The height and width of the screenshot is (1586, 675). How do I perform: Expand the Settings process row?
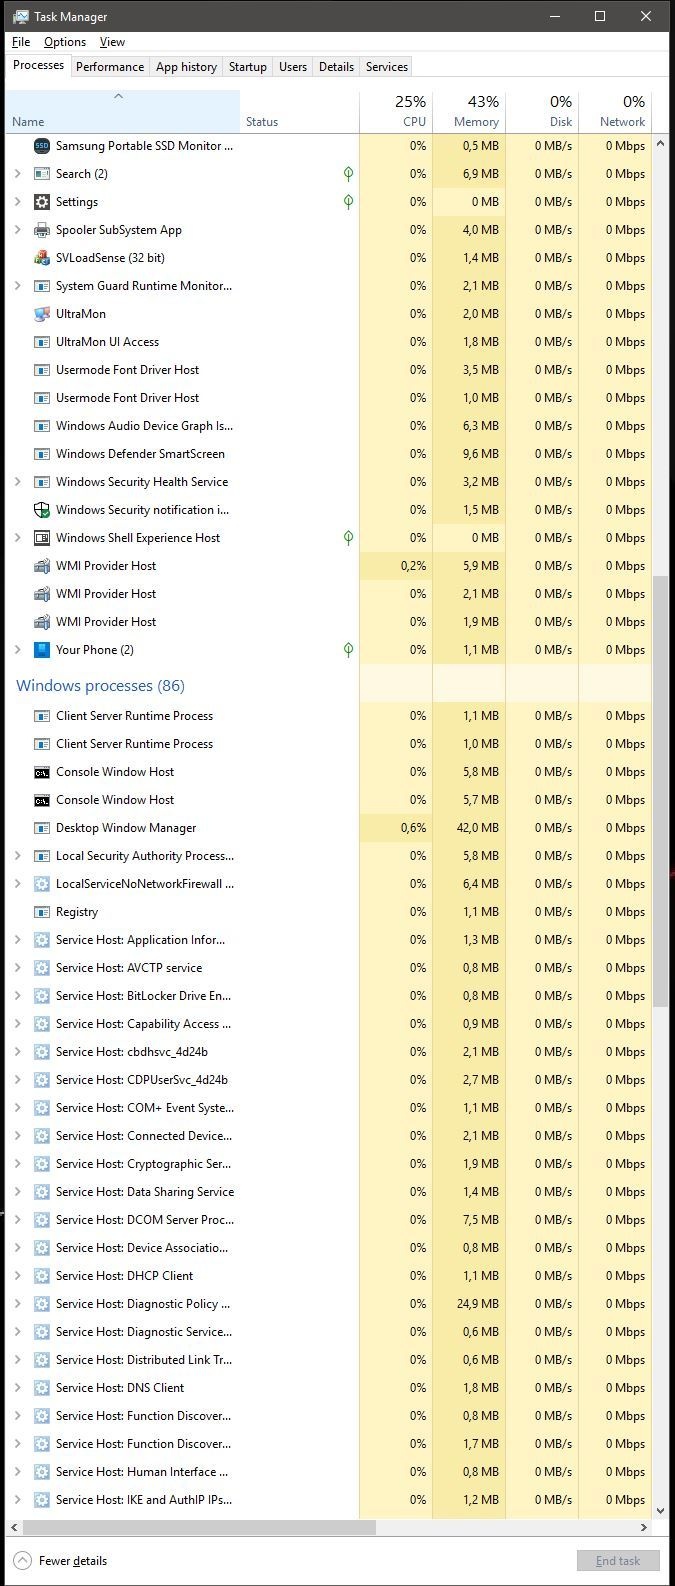pyautogui.click(x=17, y=201)
